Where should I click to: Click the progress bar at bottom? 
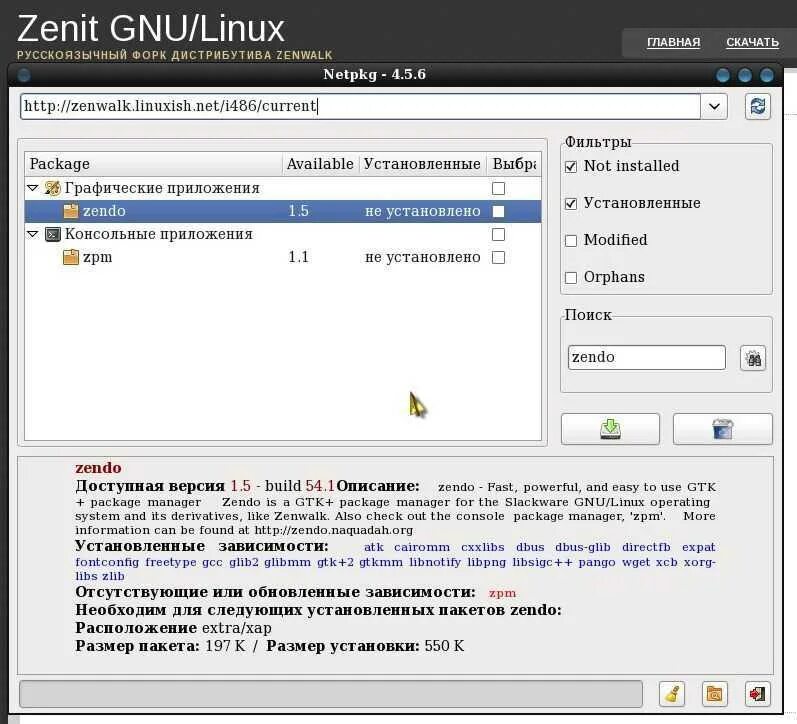[331, 693]
